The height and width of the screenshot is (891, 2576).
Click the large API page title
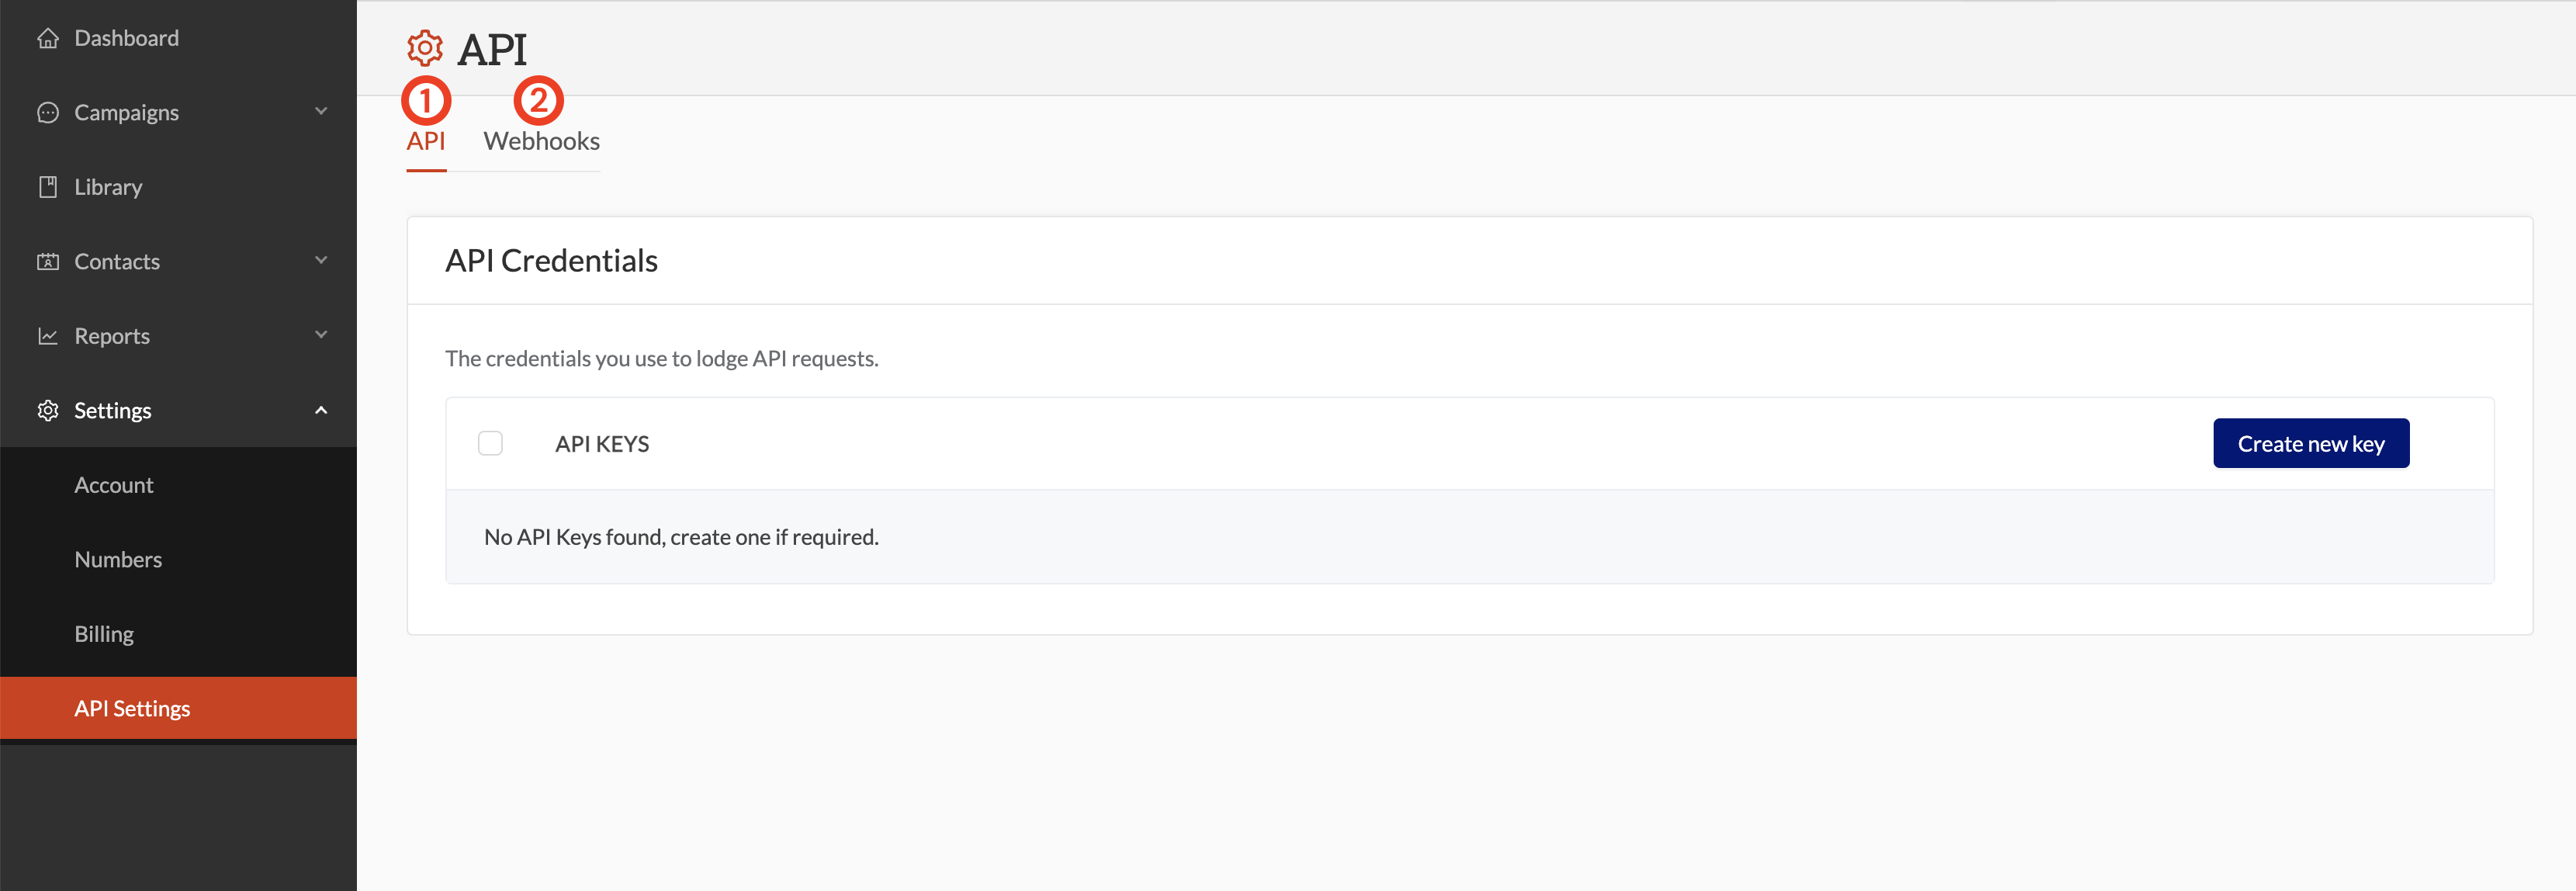[x=492, y=49]
